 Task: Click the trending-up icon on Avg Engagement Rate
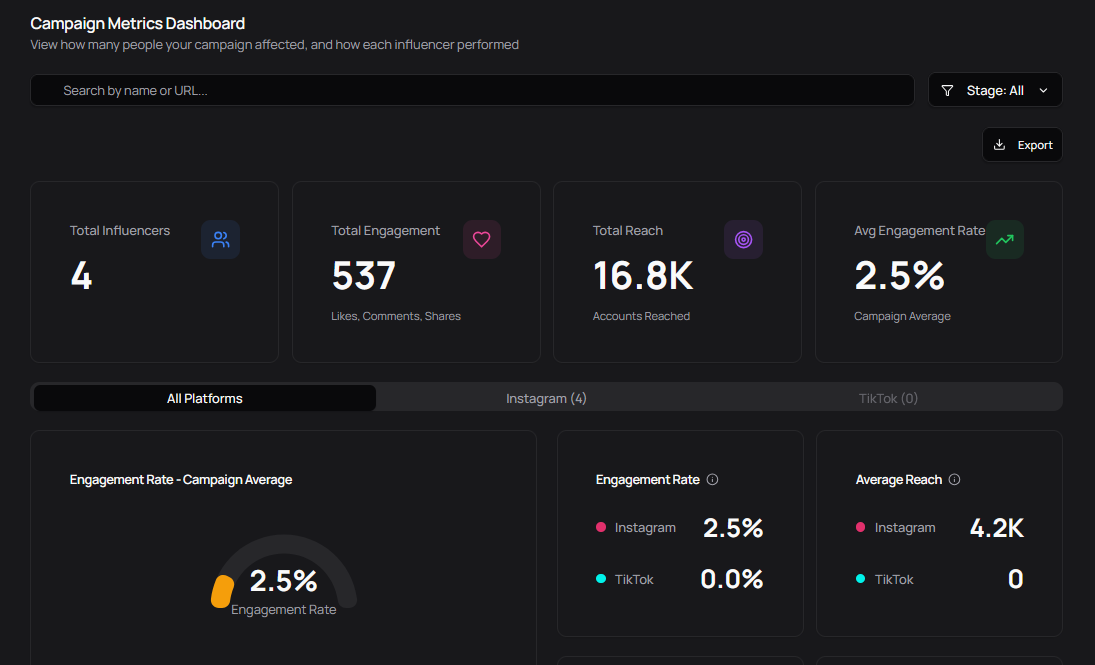pyautogui.click(x=1005, y=239)
